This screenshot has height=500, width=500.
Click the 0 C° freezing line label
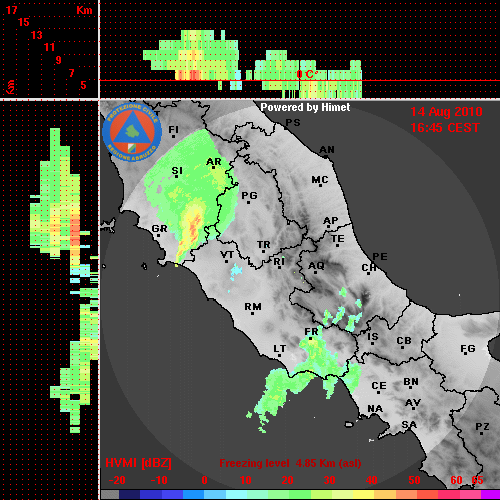pos(307,74)
